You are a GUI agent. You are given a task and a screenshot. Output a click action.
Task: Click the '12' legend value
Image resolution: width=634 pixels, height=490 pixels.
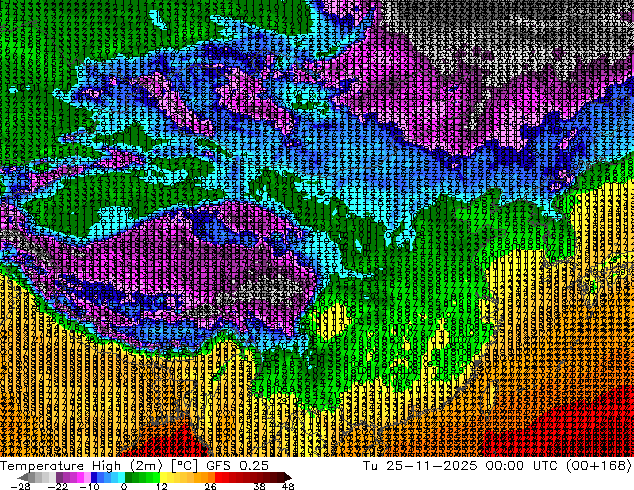(x=162, y=486)
